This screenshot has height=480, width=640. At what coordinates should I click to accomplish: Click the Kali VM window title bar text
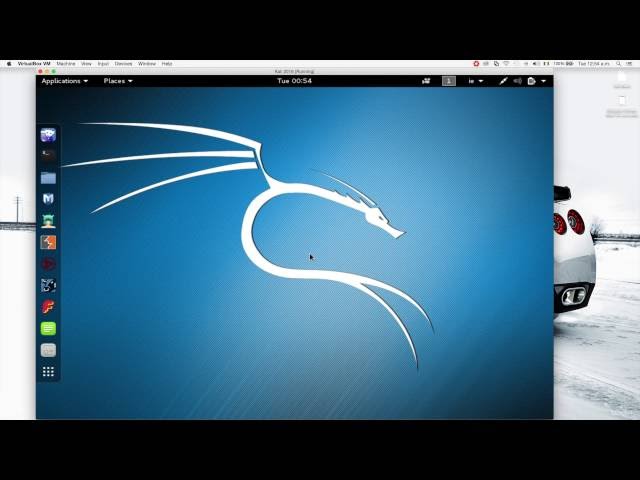(294, 71)
